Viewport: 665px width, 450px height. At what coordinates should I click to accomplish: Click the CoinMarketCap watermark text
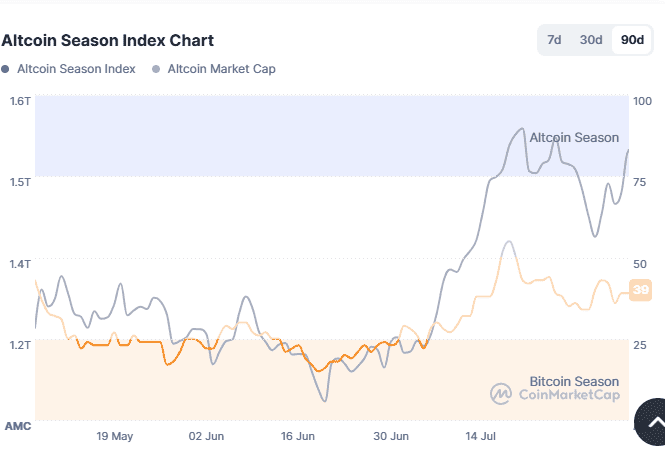568,395
